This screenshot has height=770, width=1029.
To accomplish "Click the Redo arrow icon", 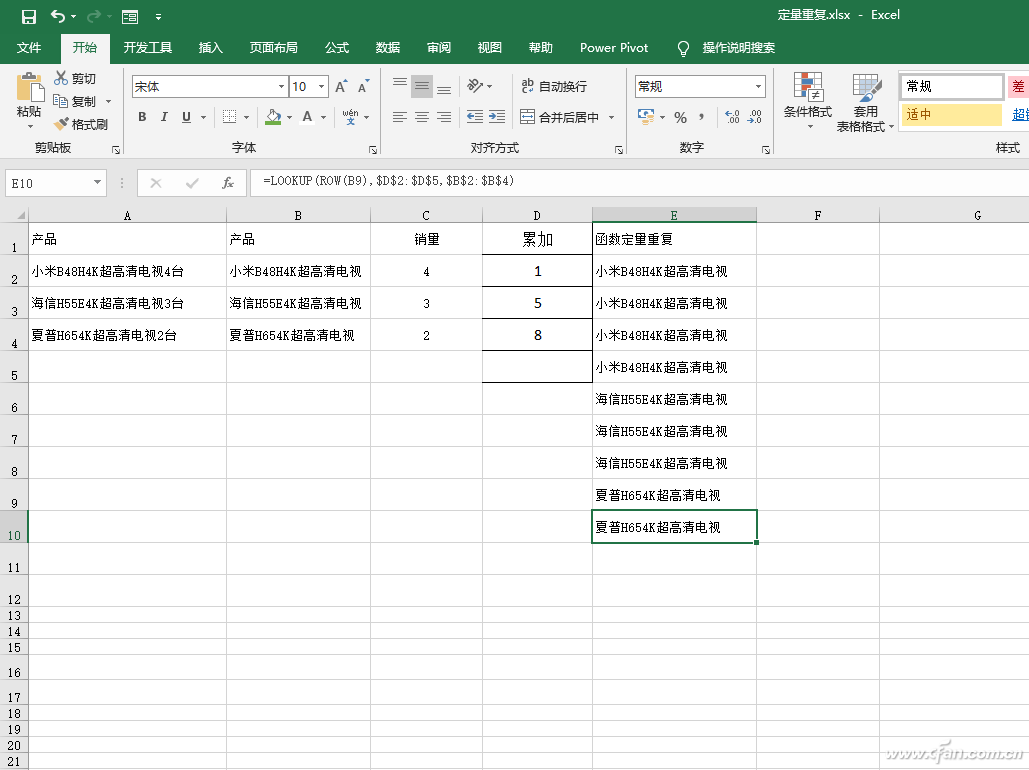I will pyautogui.click(x=94, y=16).
